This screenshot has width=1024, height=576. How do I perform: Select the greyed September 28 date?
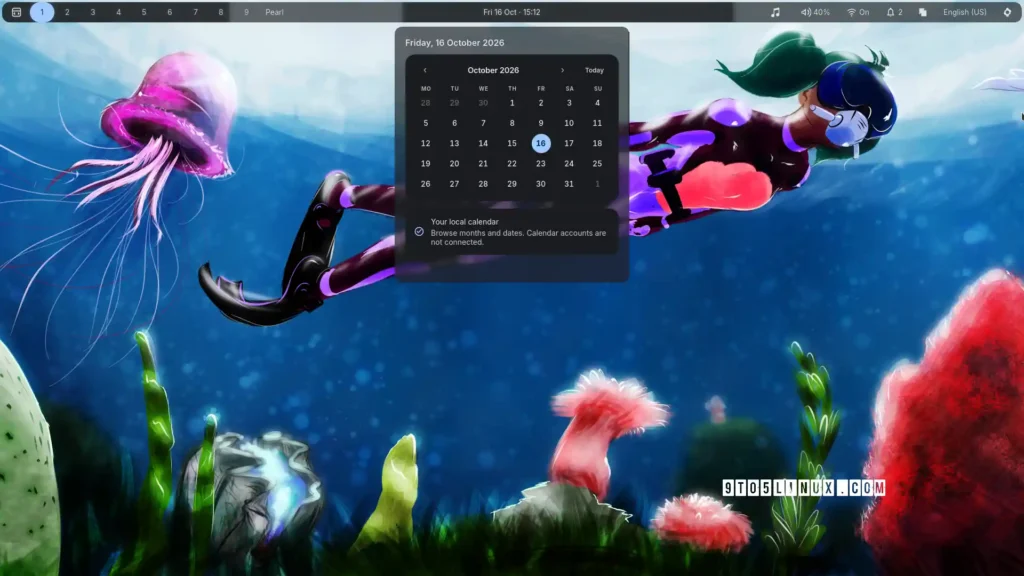point(426,103)
